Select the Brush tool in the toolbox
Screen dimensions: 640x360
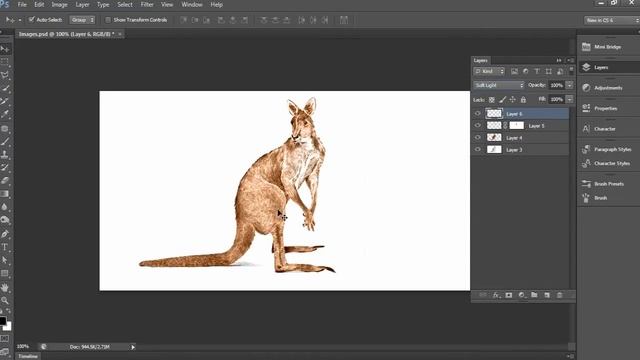(x=5, y=142)
